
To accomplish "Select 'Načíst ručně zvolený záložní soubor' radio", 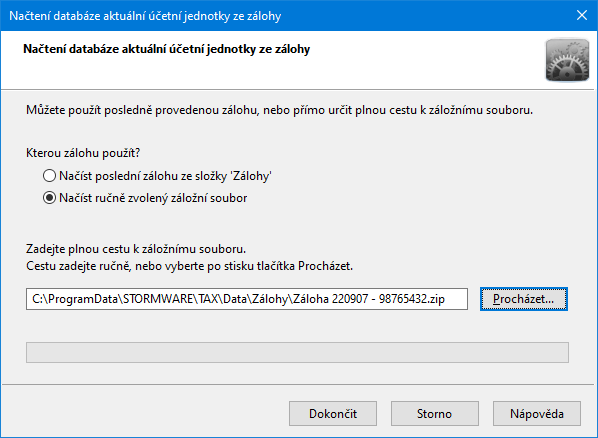I will click(x=145, y=198).
